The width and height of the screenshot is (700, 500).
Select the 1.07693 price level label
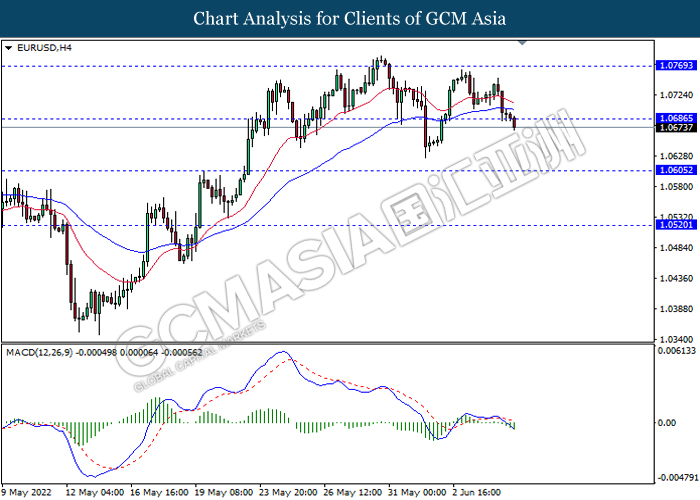tap(676, 66)
